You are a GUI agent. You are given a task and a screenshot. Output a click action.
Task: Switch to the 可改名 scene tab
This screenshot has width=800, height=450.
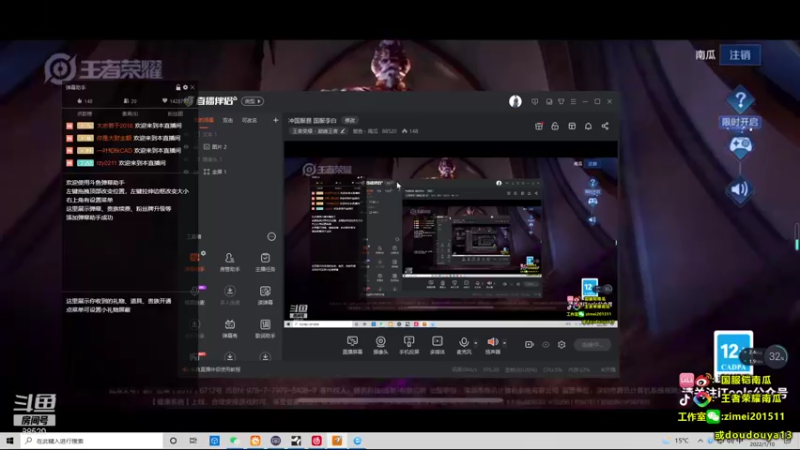coord(249,120)
